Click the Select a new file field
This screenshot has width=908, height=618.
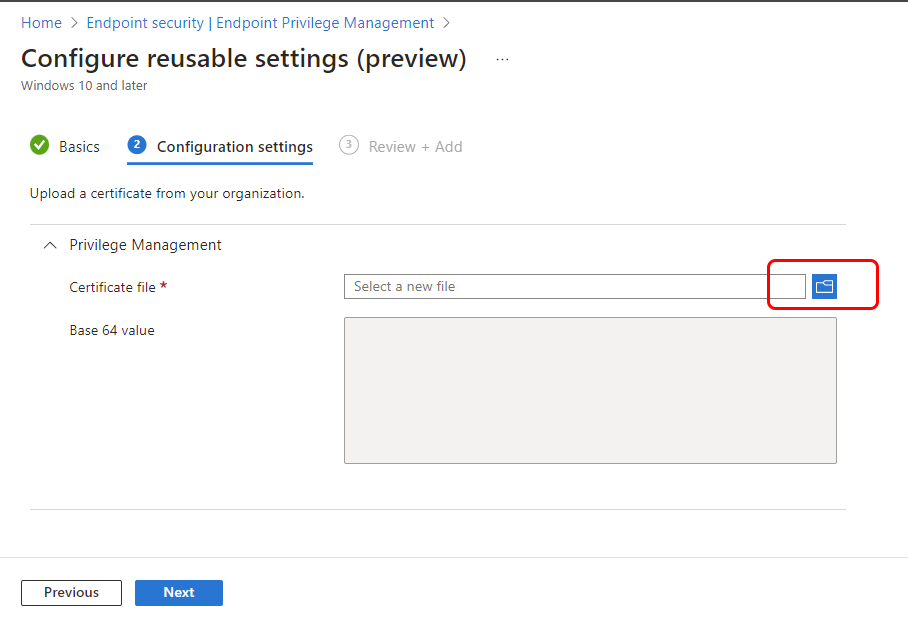[x=574, y=287]
